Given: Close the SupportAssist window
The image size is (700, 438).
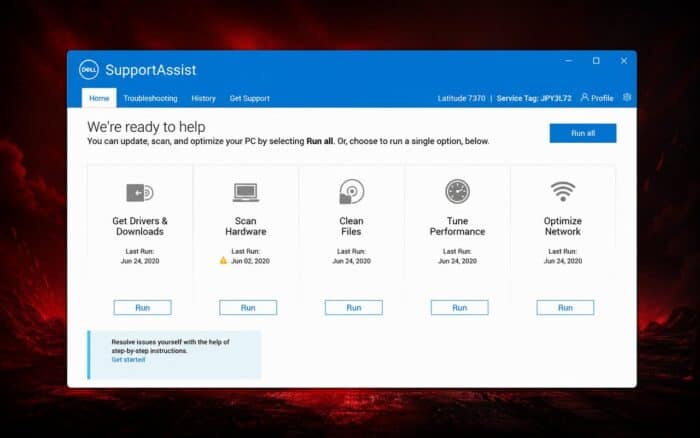Looking at the screenshot, I should (x=624, y=61).
